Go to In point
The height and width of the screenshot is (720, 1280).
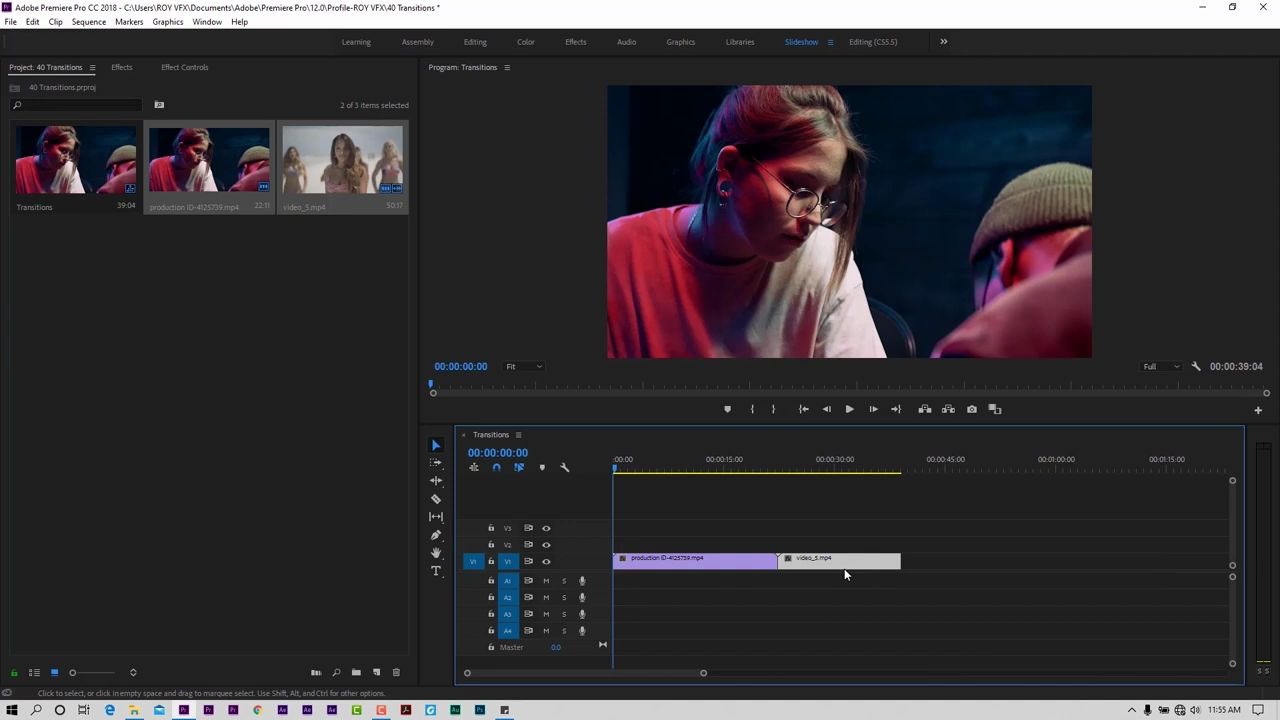click(804, 409)
